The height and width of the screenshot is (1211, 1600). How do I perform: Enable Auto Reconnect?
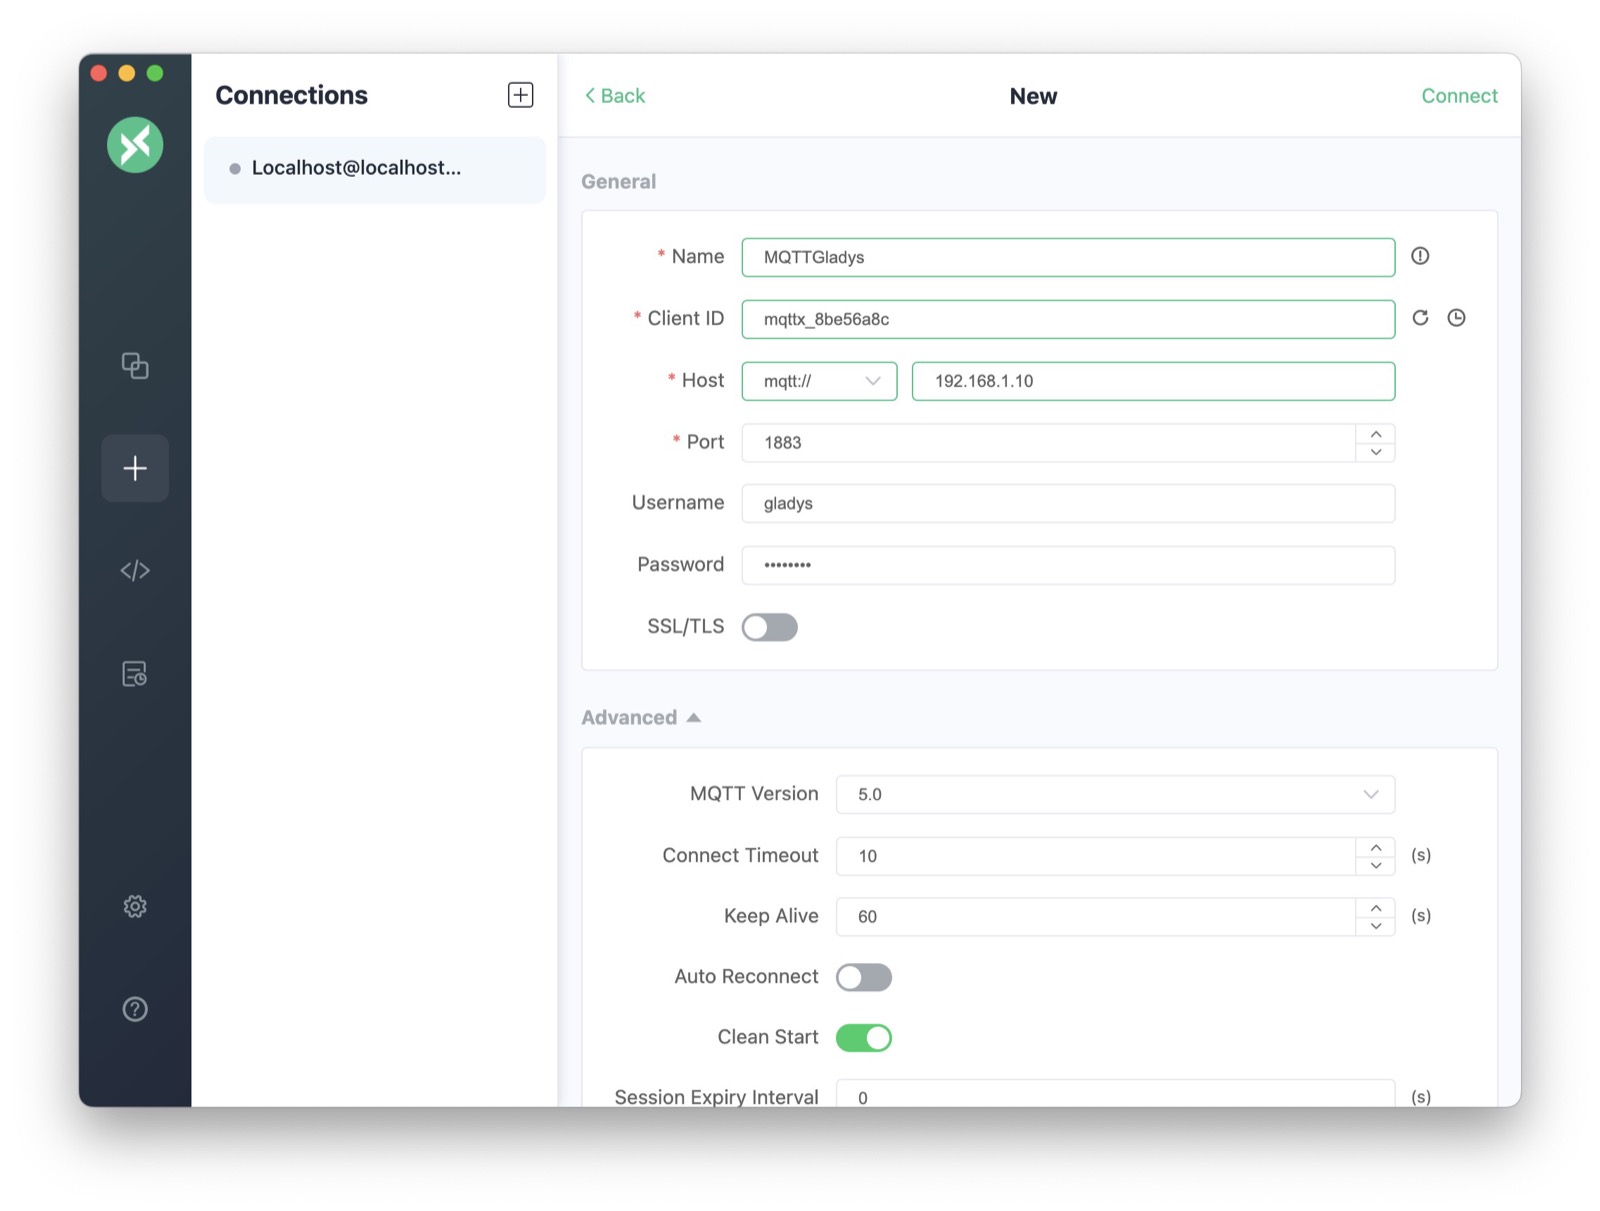[864, 977]
